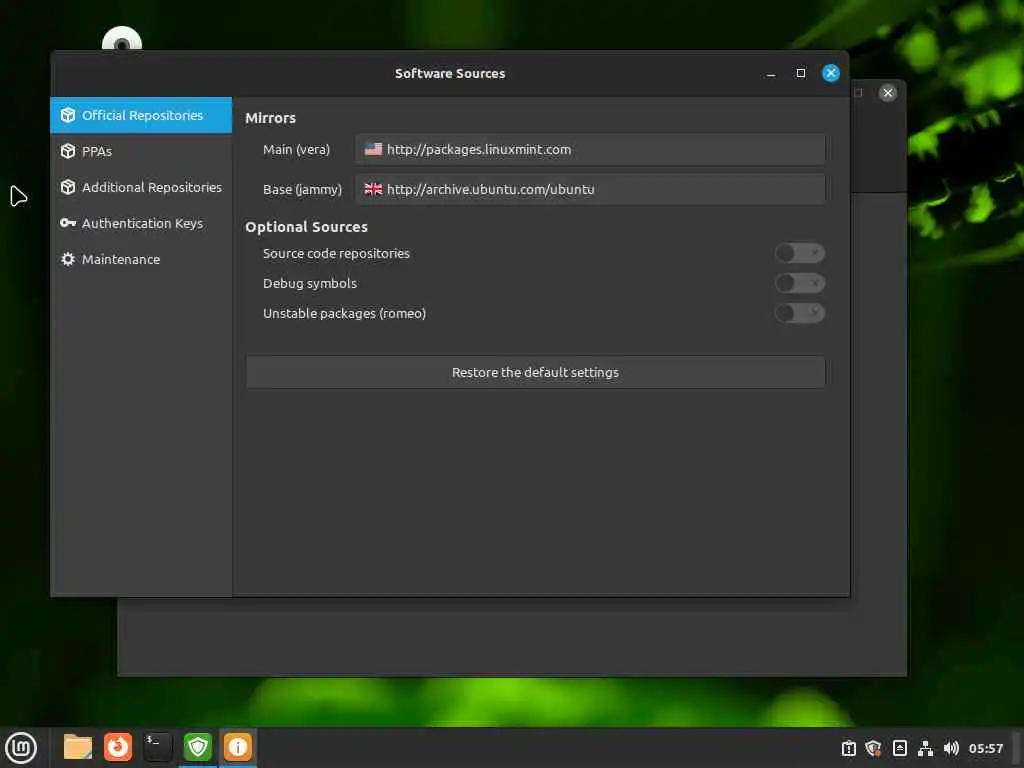Select Official Repositories in sidebar

[x=141, y=115]
